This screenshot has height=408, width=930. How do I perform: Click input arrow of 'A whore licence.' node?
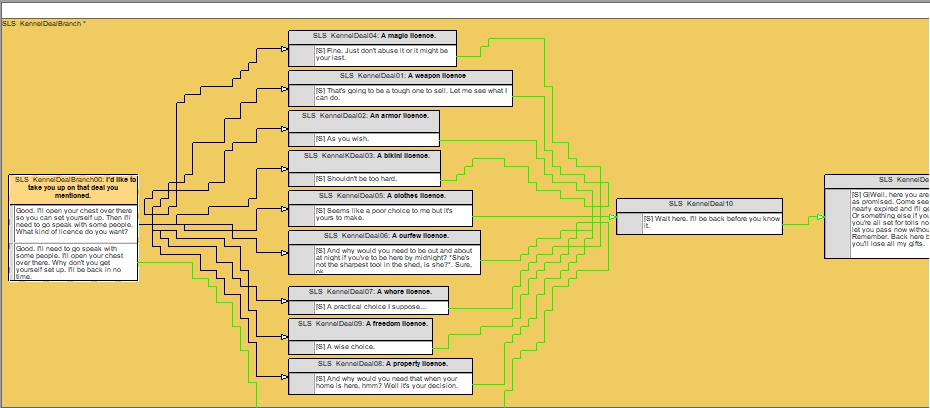point(285,301)
